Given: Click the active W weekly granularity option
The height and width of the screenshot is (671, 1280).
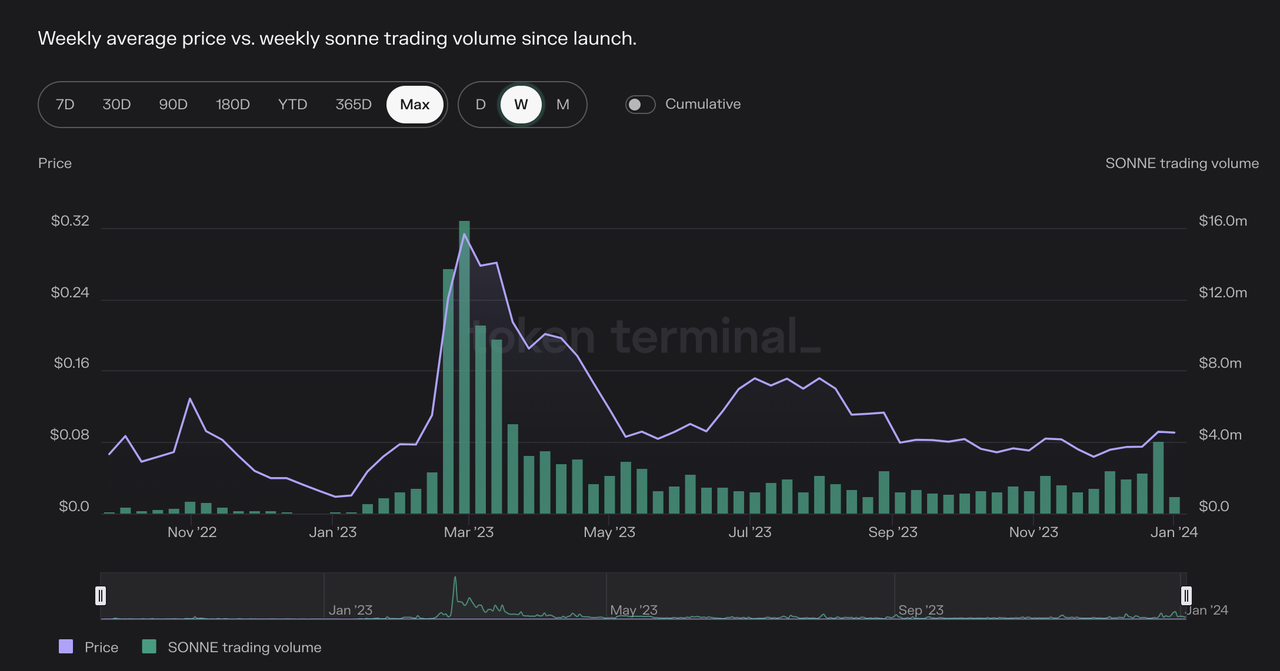Looking at the screenshot, I should 521,104.
